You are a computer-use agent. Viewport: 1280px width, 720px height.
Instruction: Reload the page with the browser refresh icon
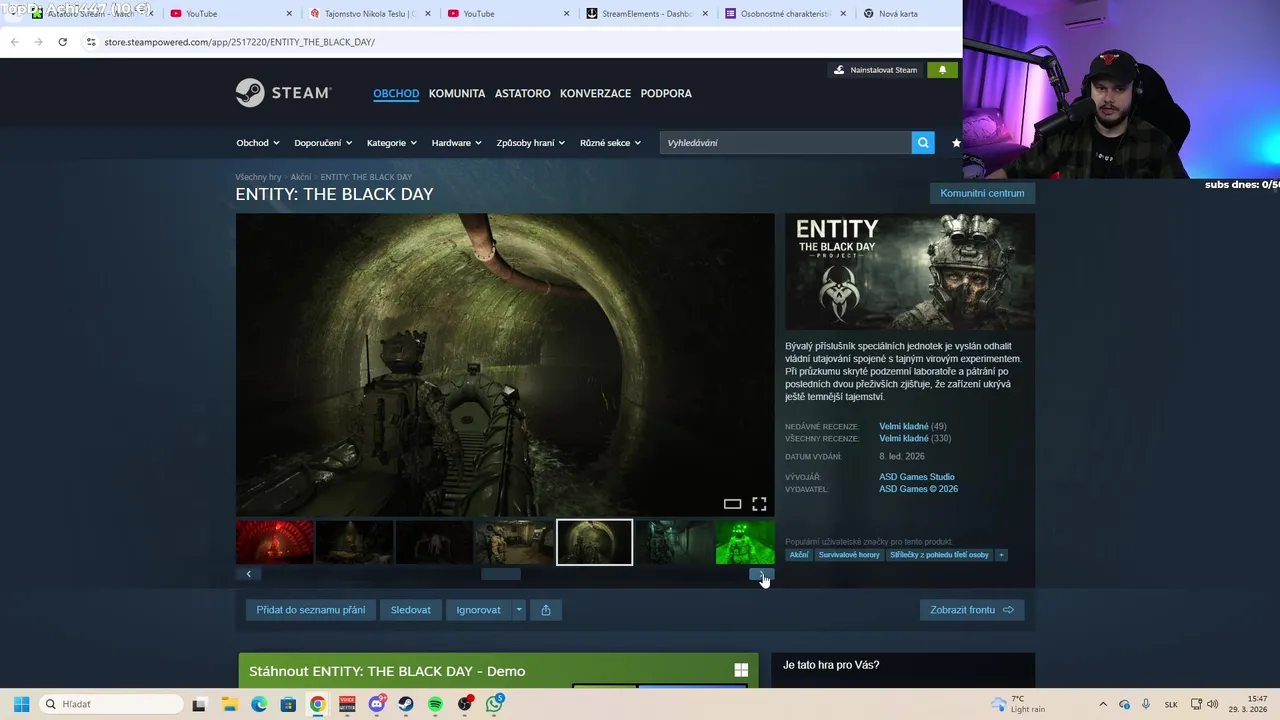(62, 42)
